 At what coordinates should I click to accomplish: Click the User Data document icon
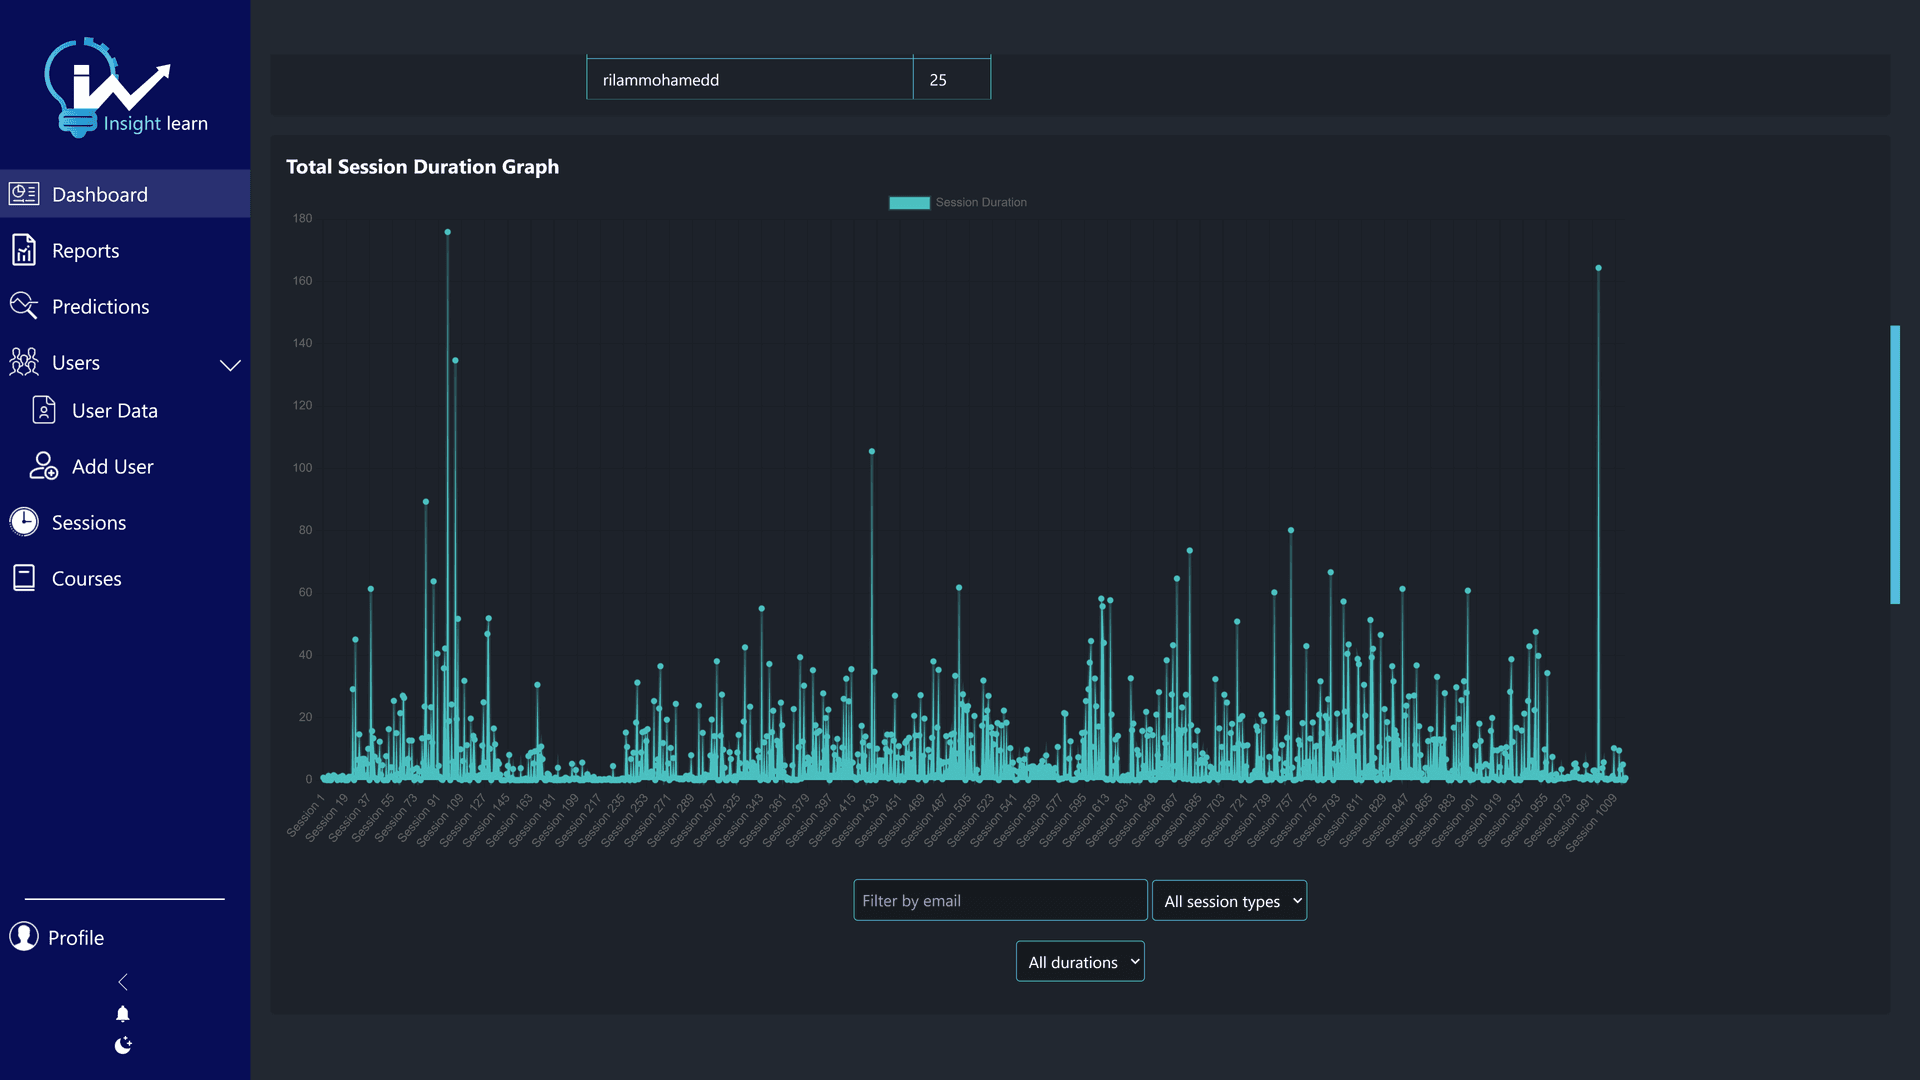click(x=44, y=410)
